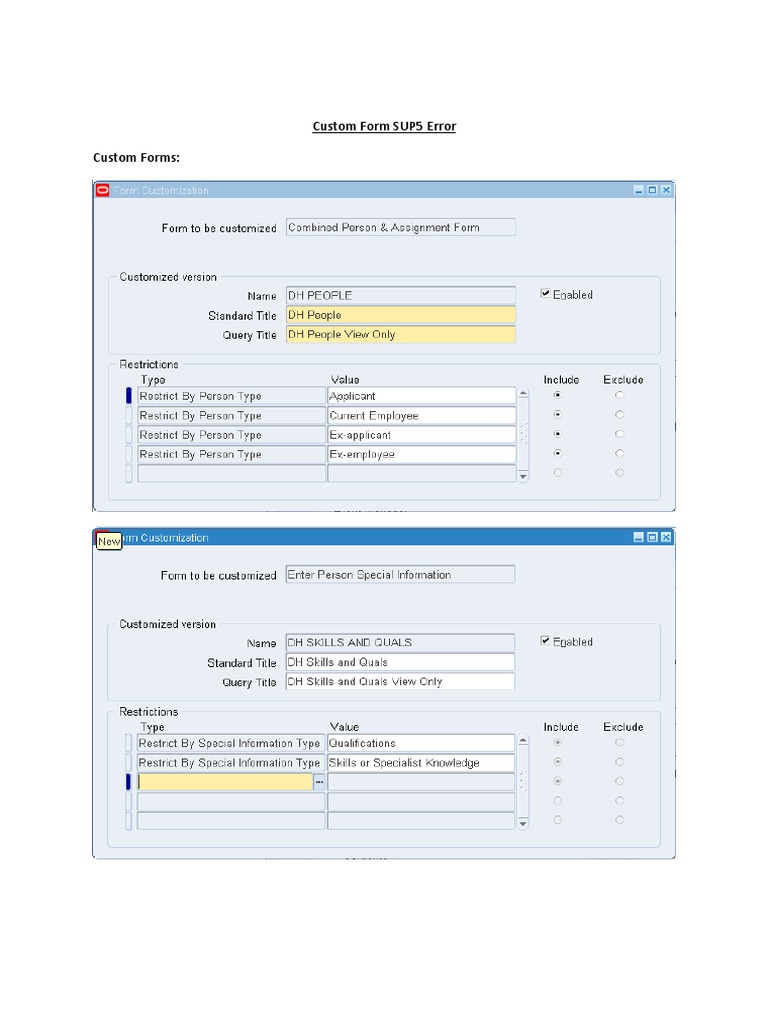
Task: Click the Current Employee value field
Action: [421, 415]
